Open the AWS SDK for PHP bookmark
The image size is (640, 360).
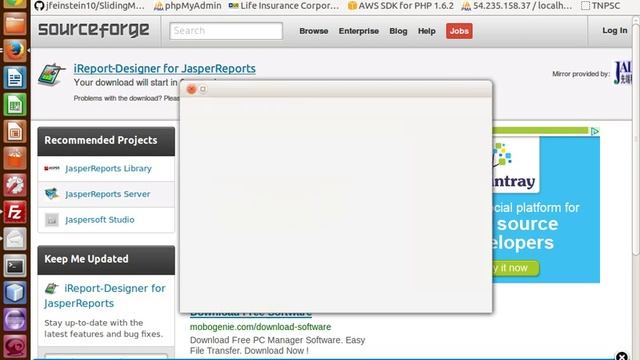tap(401, 6)
